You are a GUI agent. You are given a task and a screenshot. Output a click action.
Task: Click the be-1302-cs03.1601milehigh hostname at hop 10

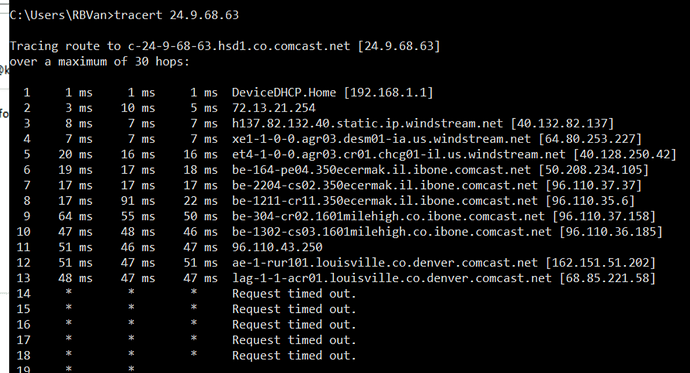pyautogui.click(x=392, y=232)
